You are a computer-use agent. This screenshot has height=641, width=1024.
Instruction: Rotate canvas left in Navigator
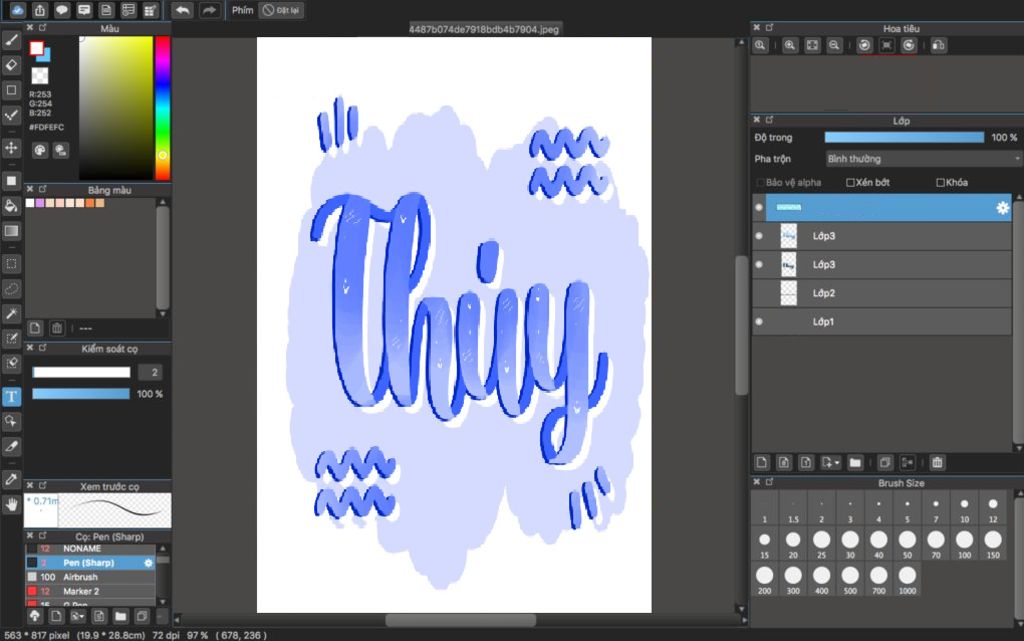click(865, 45)
